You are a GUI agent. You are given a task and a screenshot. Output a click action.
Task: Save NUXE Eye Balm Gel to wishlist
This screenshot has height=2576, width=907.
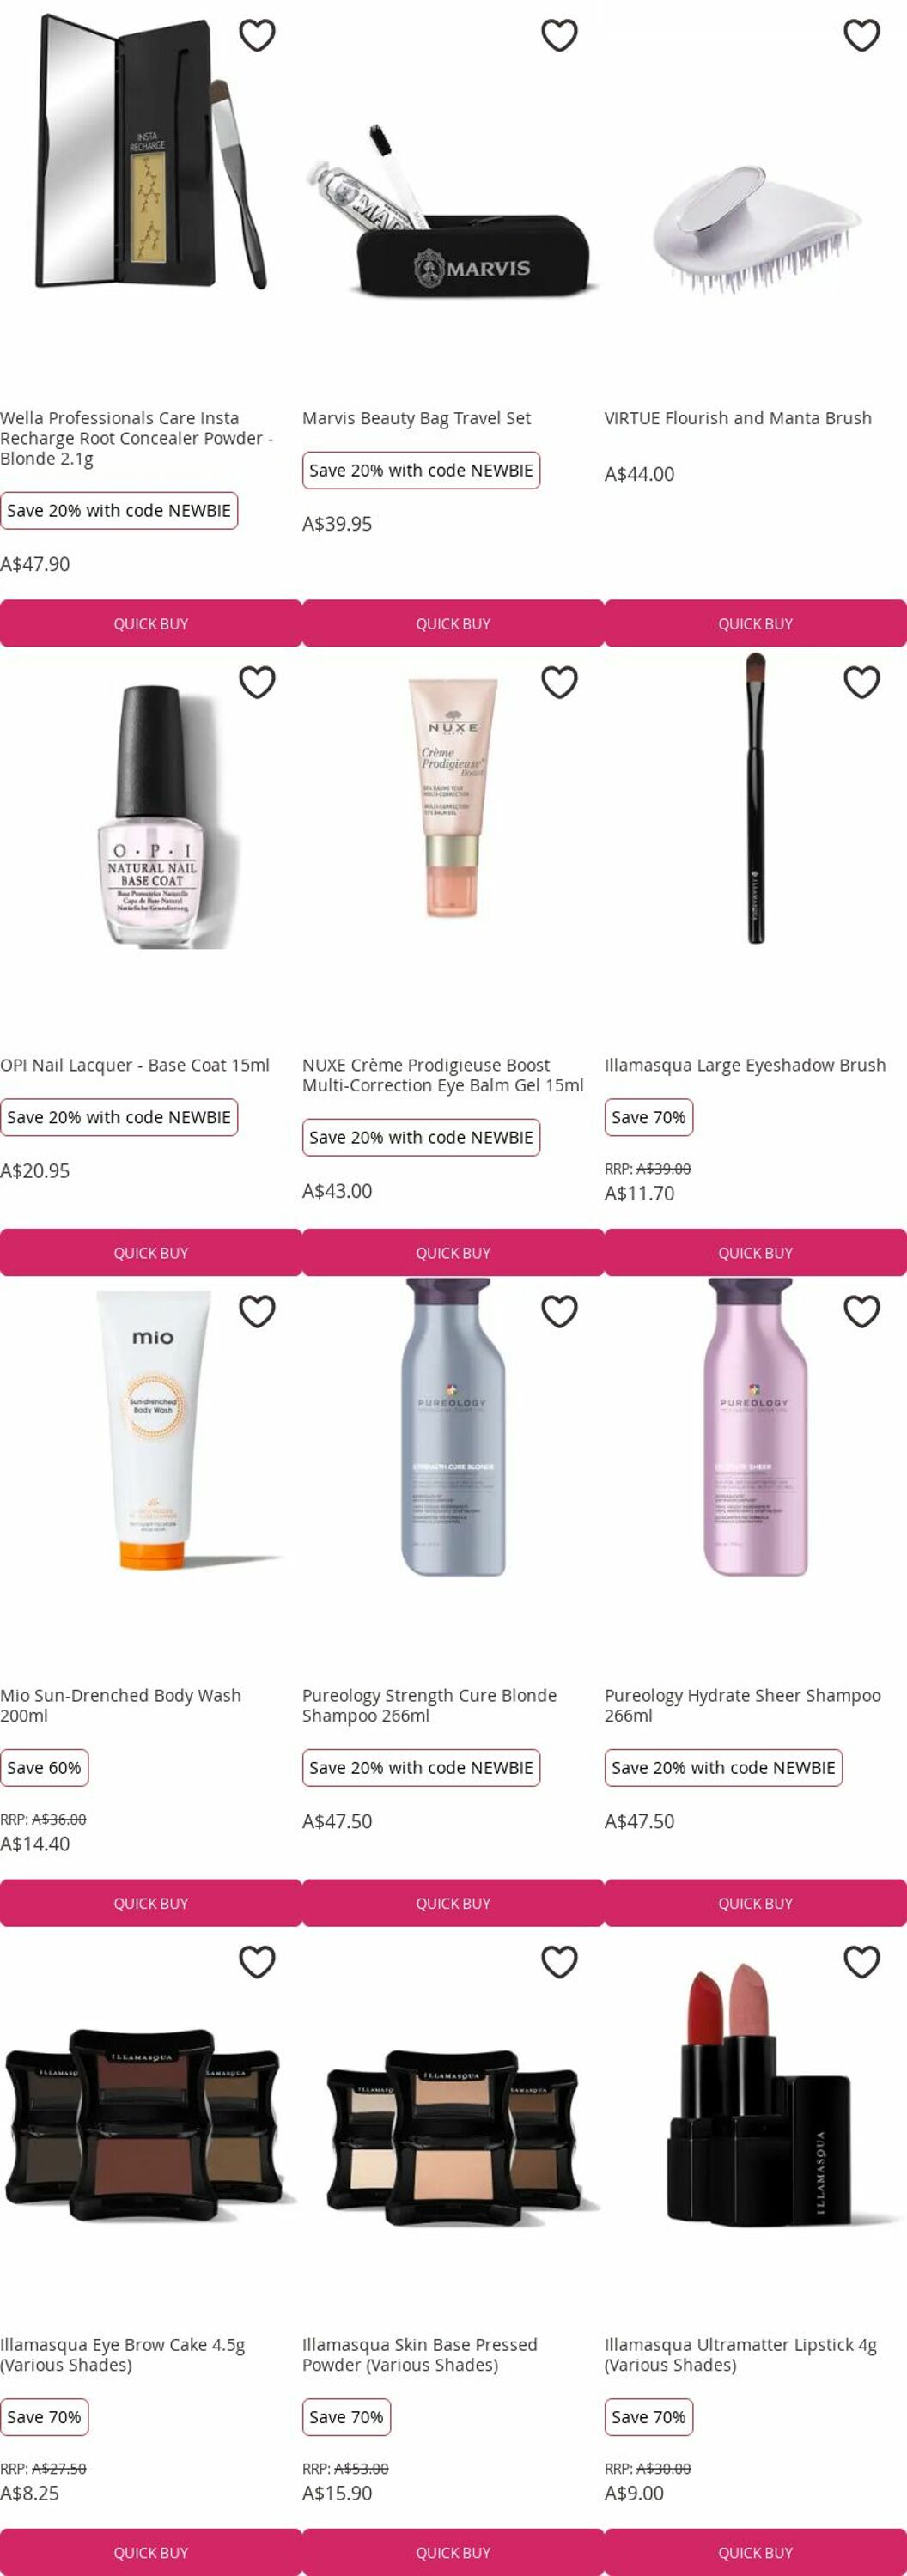(x=559, y=682)
